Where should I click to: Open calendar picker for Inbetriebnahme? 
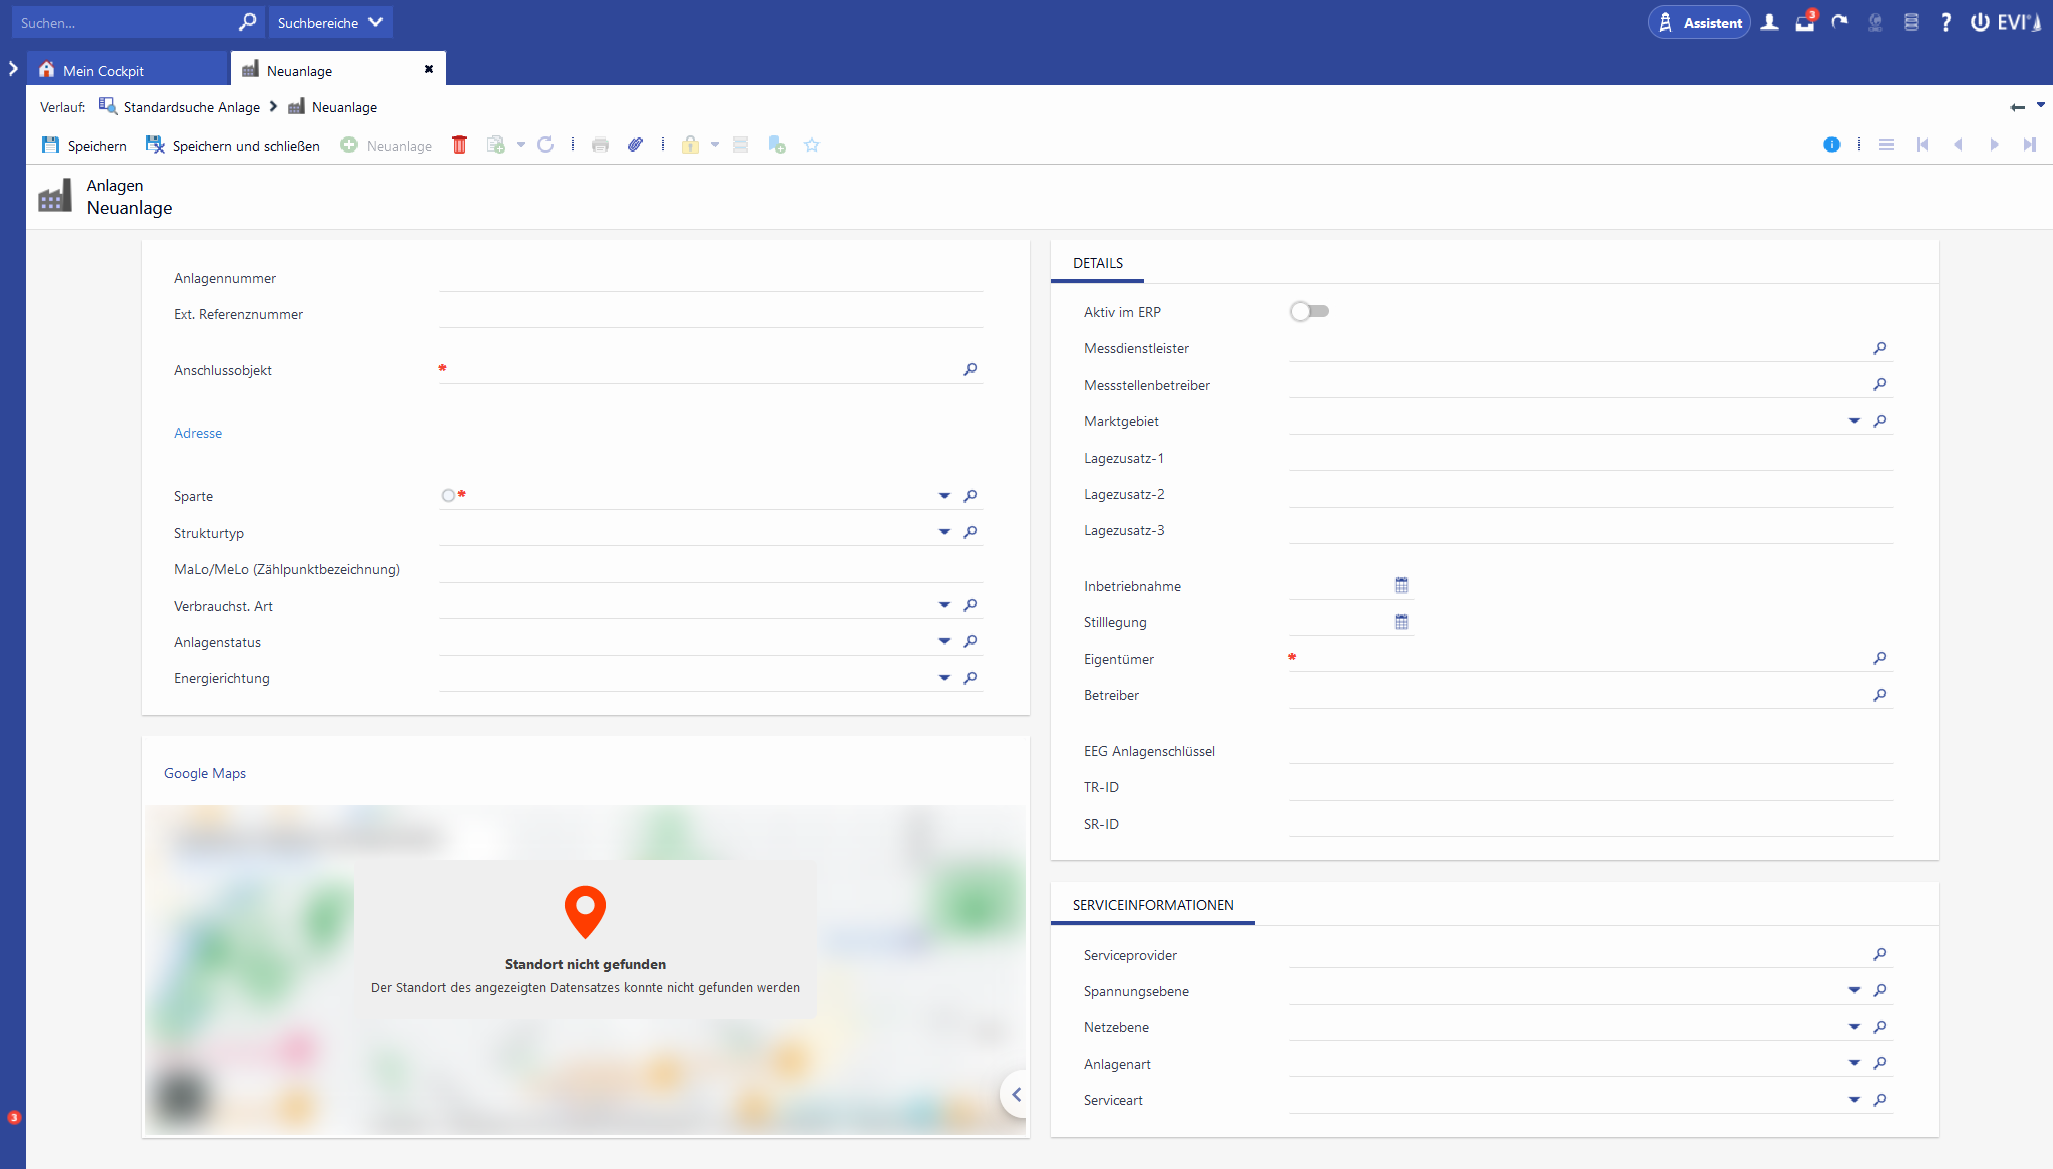(x=1401, y=585)
